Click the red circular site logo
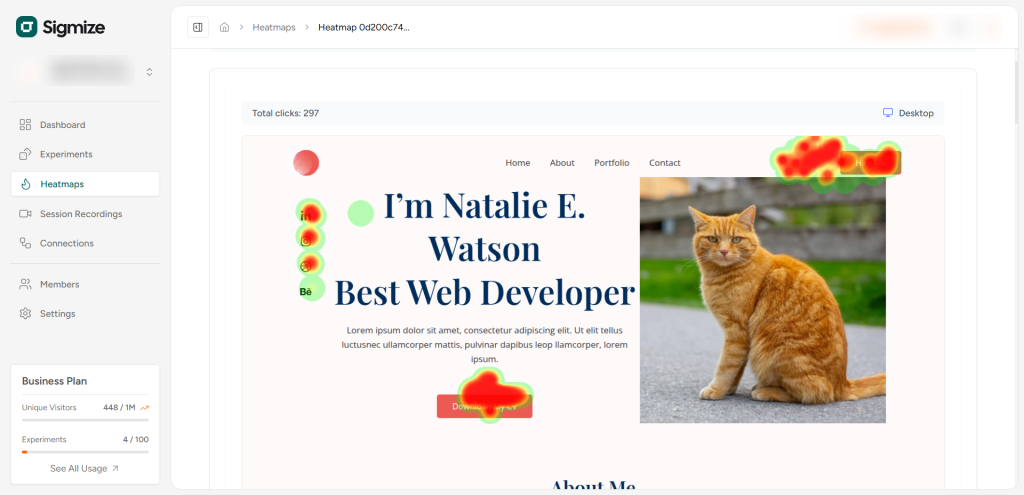This screenshot has width=1024, height=495. coord(306,163)
